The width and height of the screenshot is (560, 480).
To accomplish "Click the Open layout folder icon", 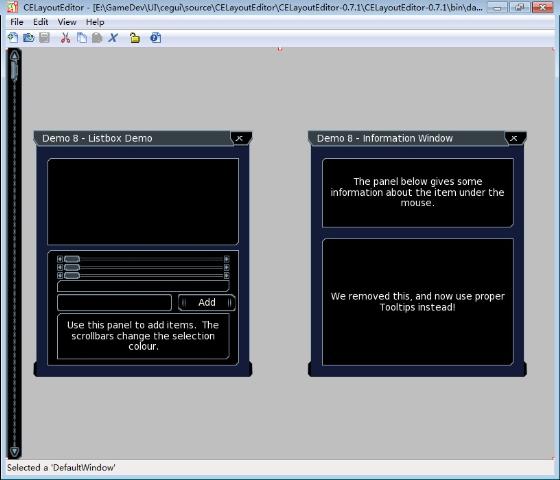I will click(29, 38).
